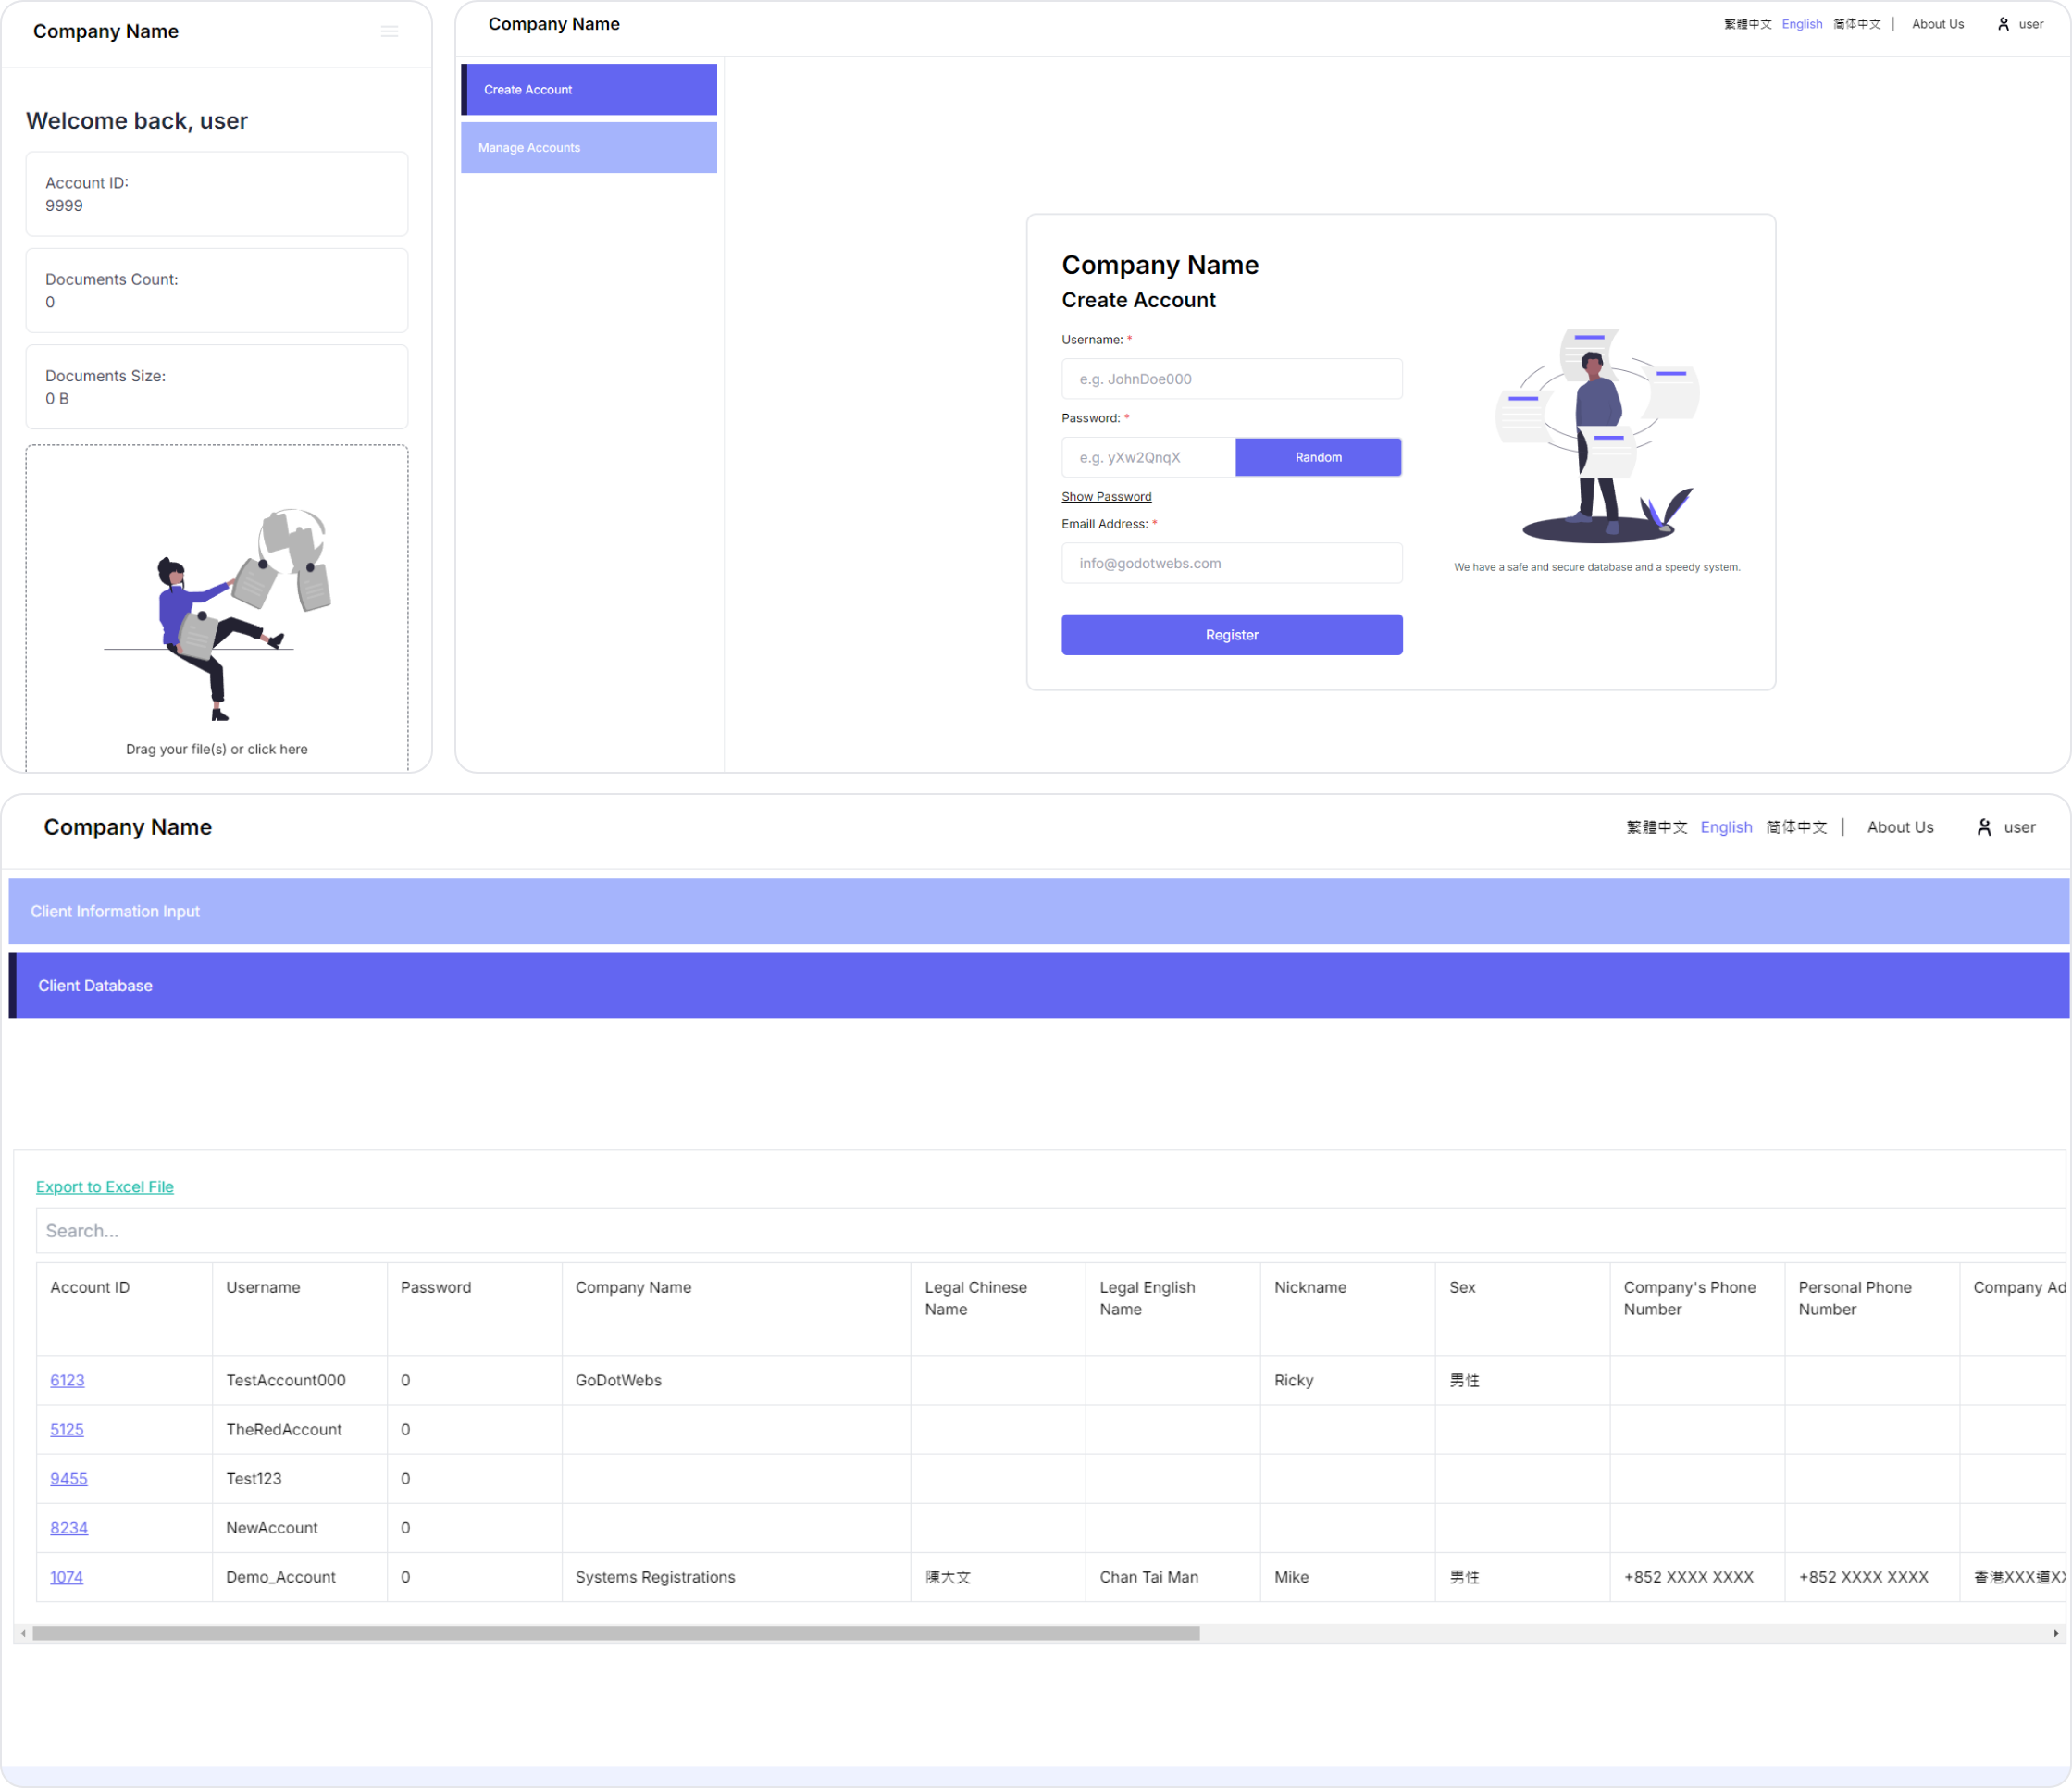This screenshot has width=2072, height=1788.
Task: Open account 1074 link in table
Action: pos(66,1577)
